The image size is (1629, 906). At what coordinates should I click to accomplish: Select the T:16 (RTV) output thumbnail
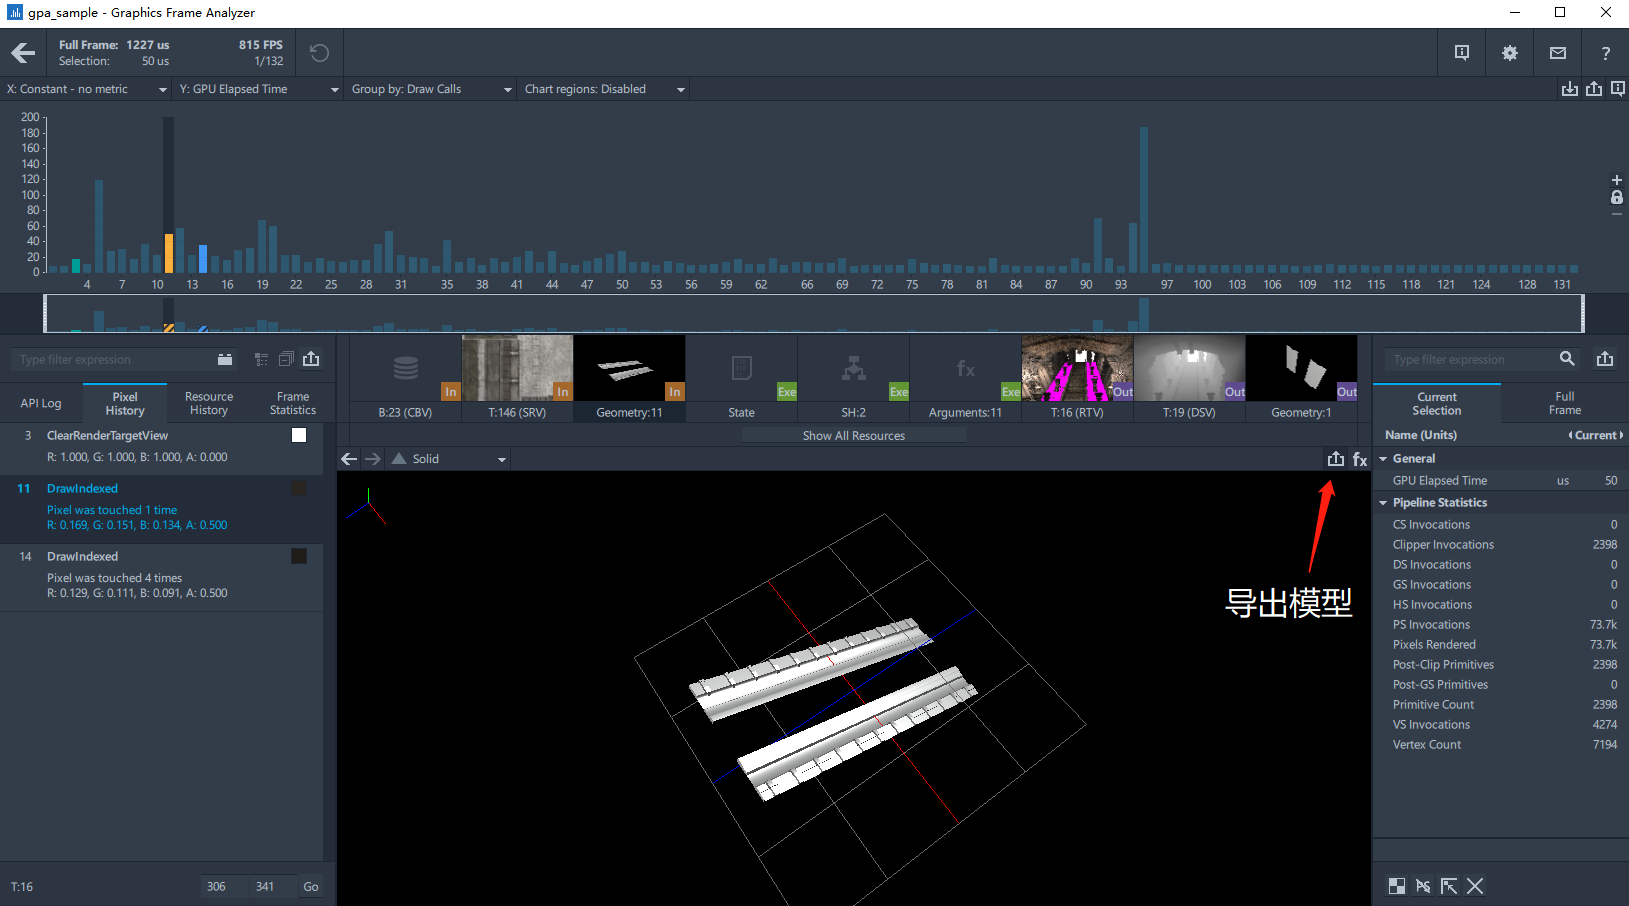[x=1077, y=378]
